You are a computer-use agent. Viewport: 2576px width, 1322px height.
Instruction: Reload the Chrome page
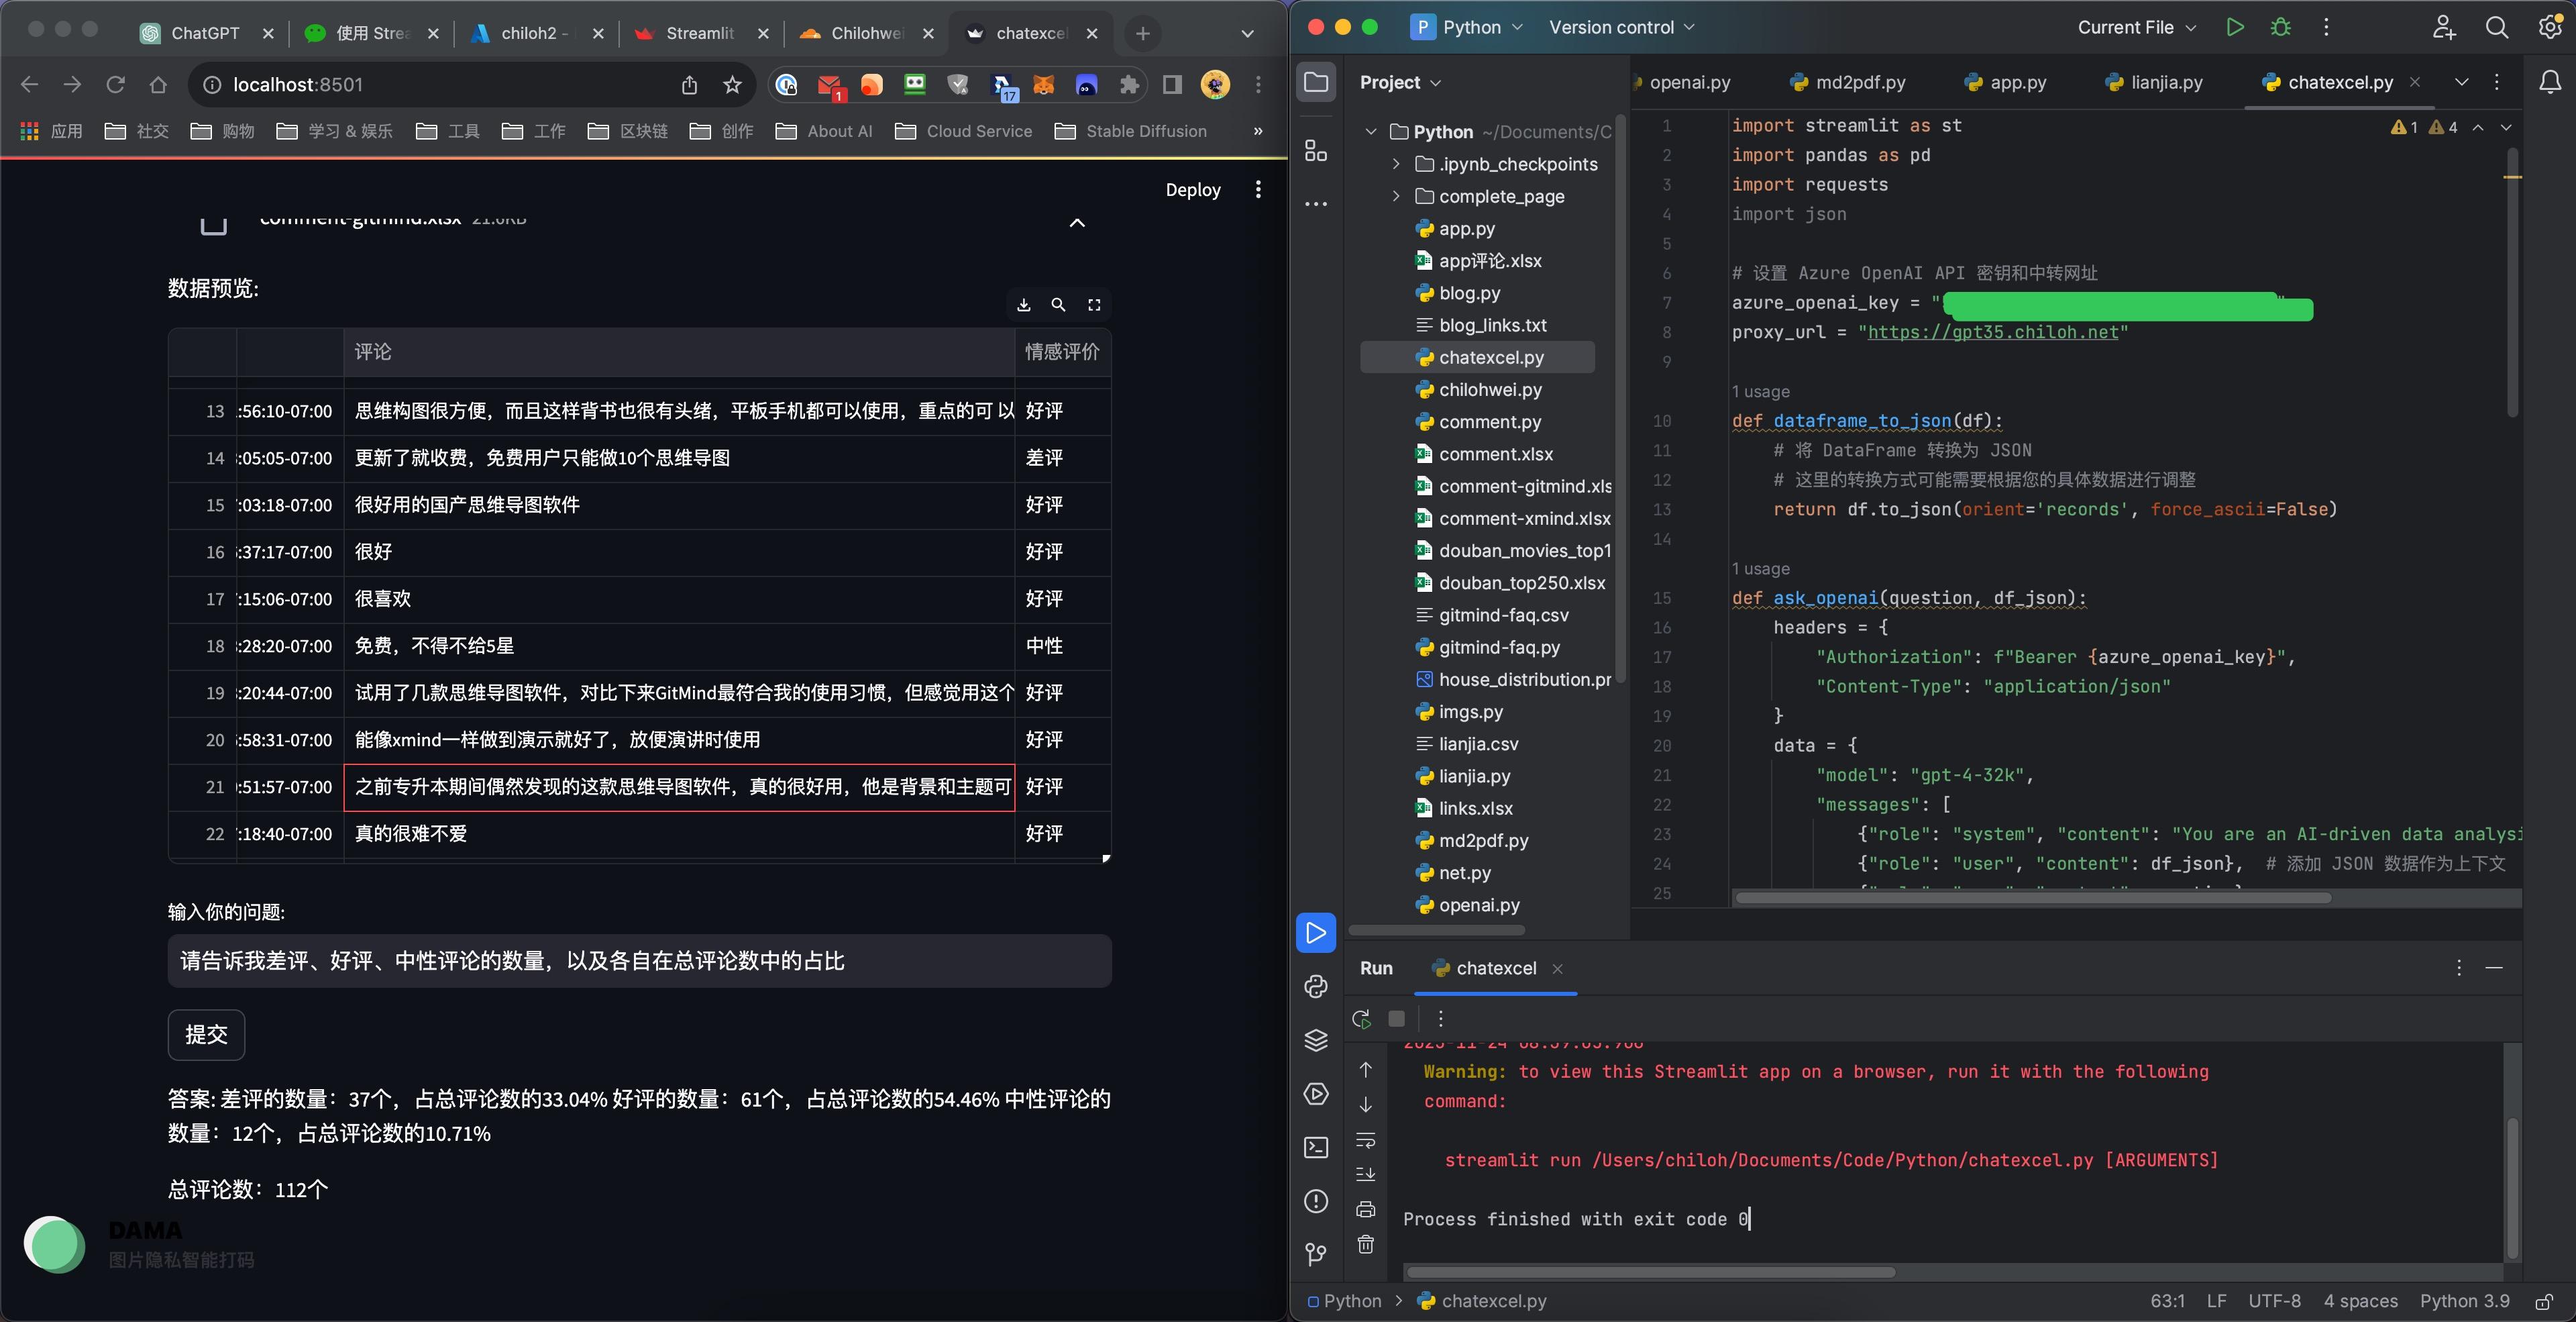coord(116,85)
